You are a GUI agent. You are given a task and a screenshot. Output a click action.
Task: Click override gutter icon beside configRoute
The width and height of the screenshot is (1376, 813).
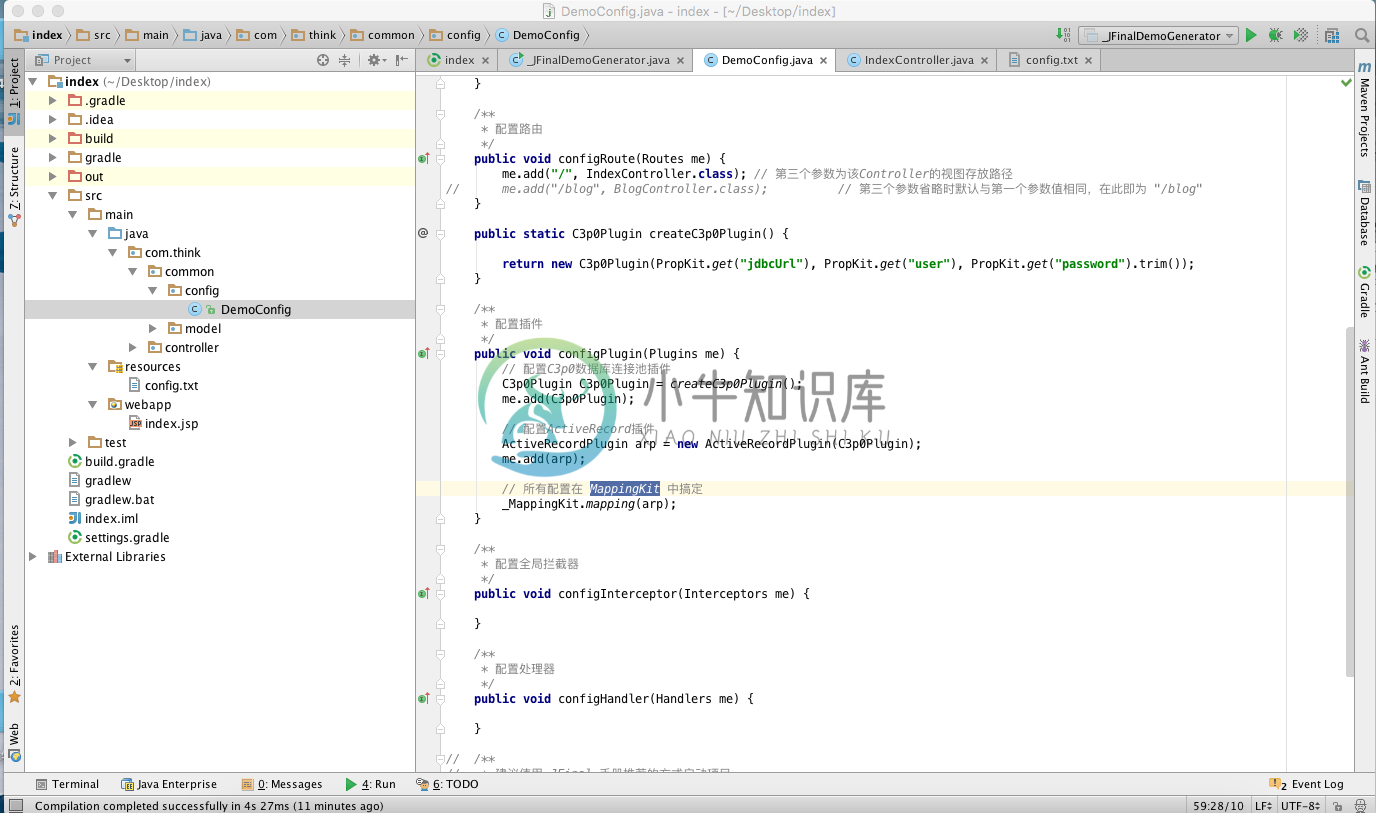(424, 158)
